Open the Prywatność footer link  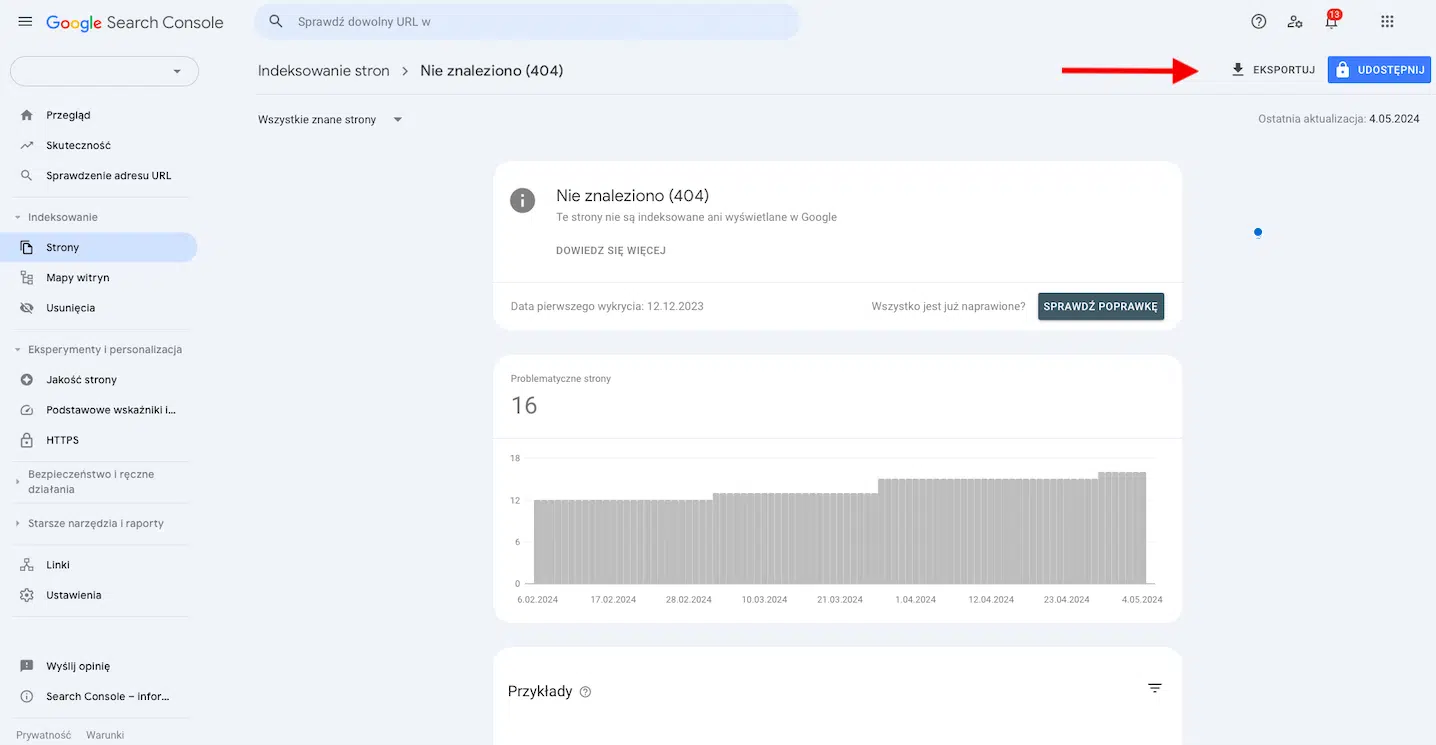tap(44, 735)
